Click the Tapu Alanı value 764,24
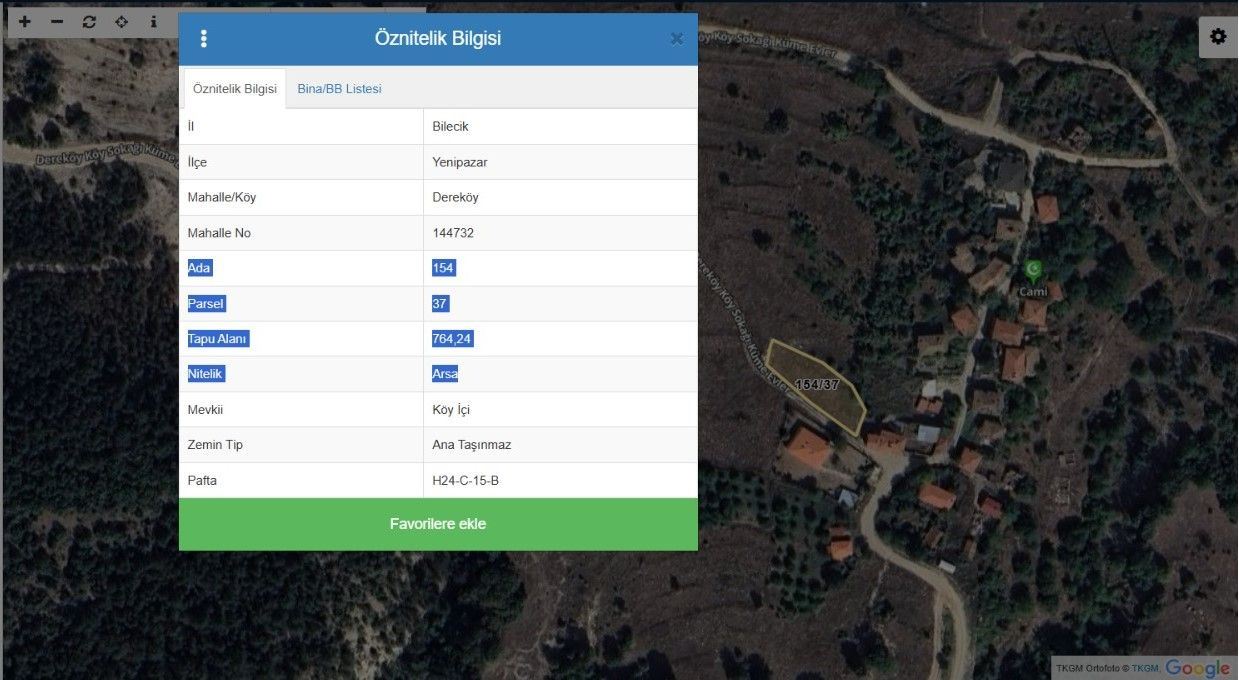 coord(452,339)
